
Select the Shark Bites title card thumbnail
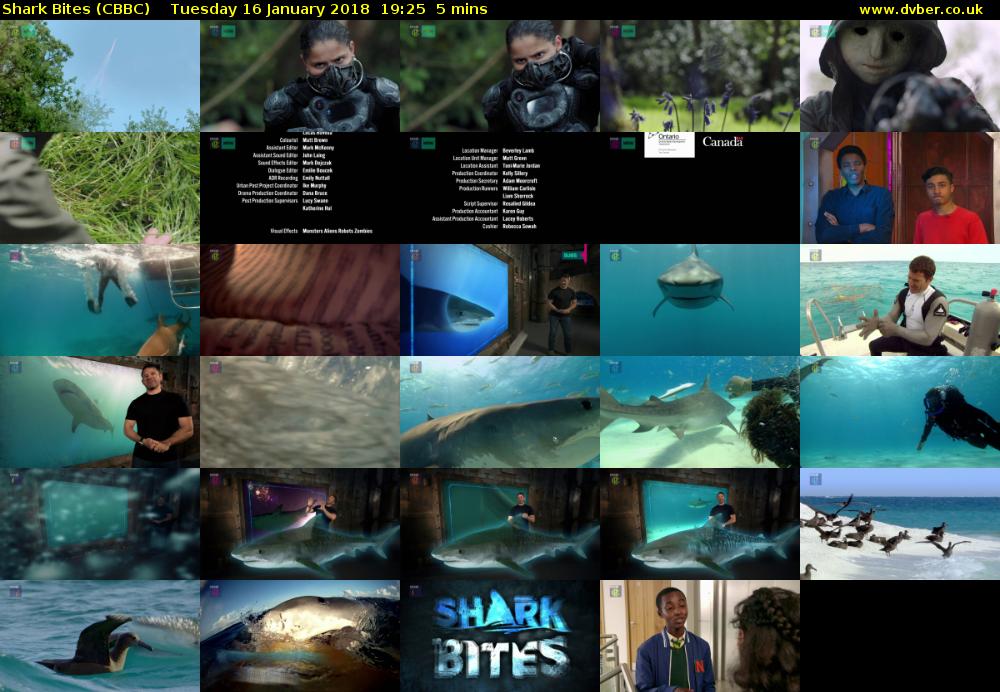[x=500, y=636]
